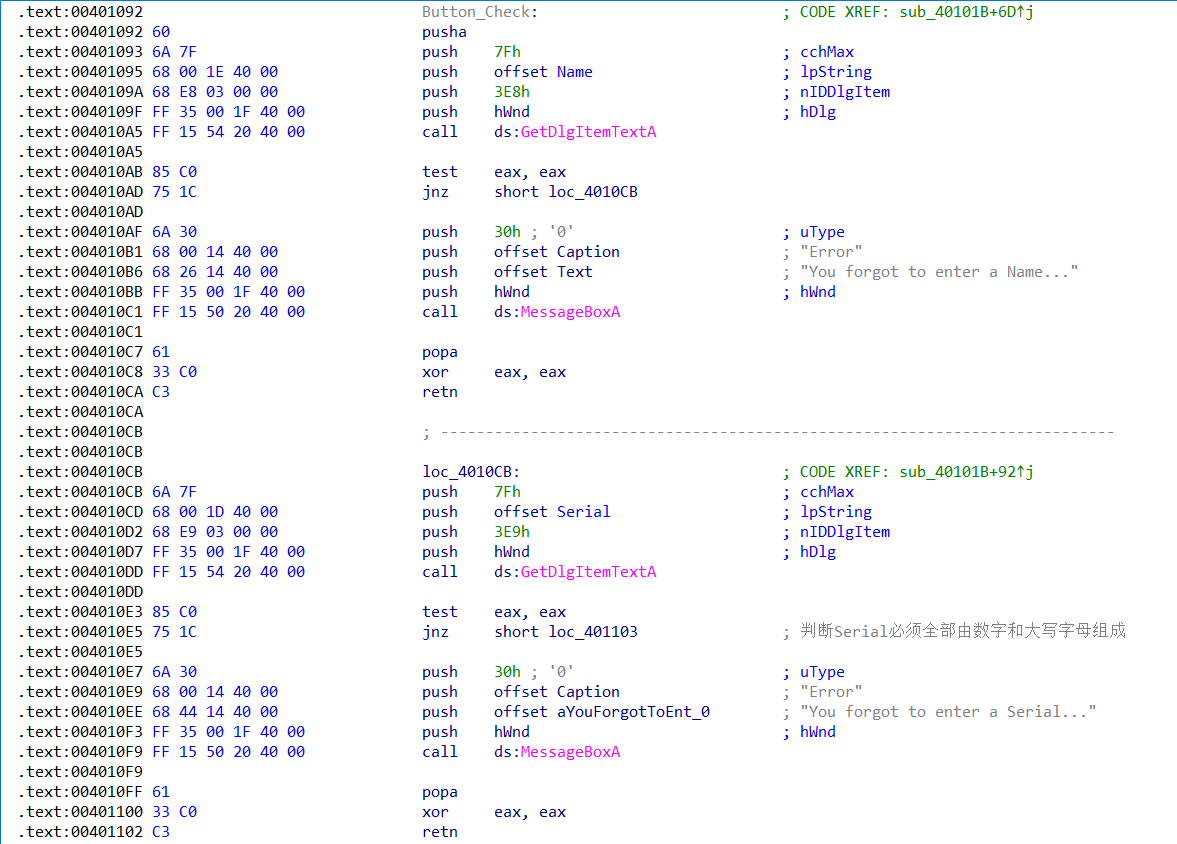Select the pusha instruction
The image size is (1177, 844).
pyautogui.click(x=440, y=32)
